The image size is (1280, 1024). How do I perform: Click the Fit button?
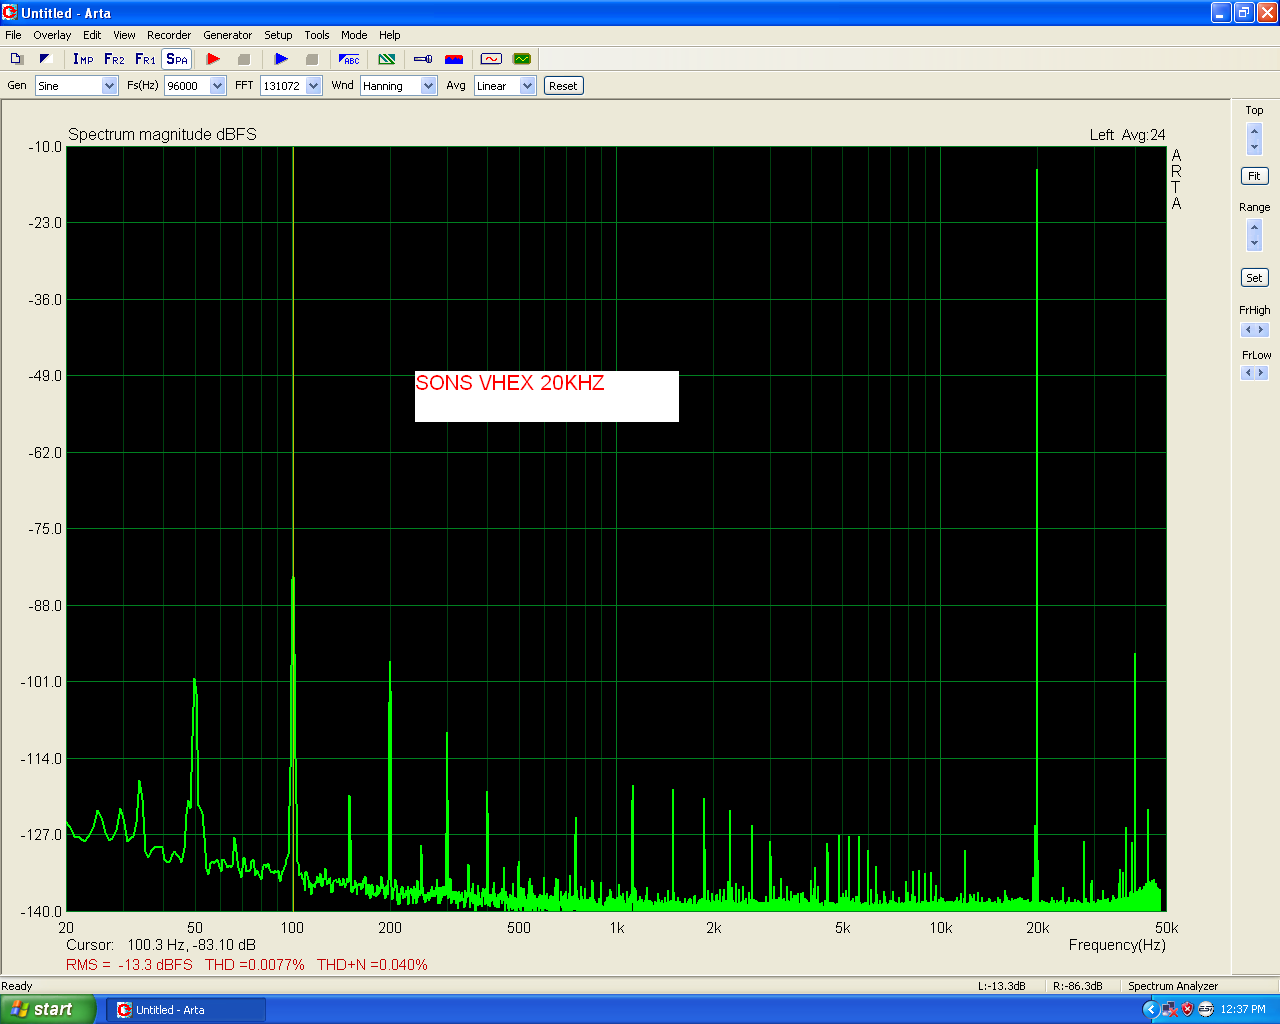[x=1254, y=176]
